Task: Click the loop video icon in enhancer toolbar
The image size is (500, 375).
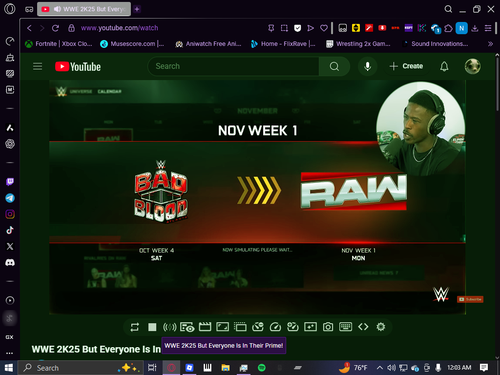Action: pos(135,327)
